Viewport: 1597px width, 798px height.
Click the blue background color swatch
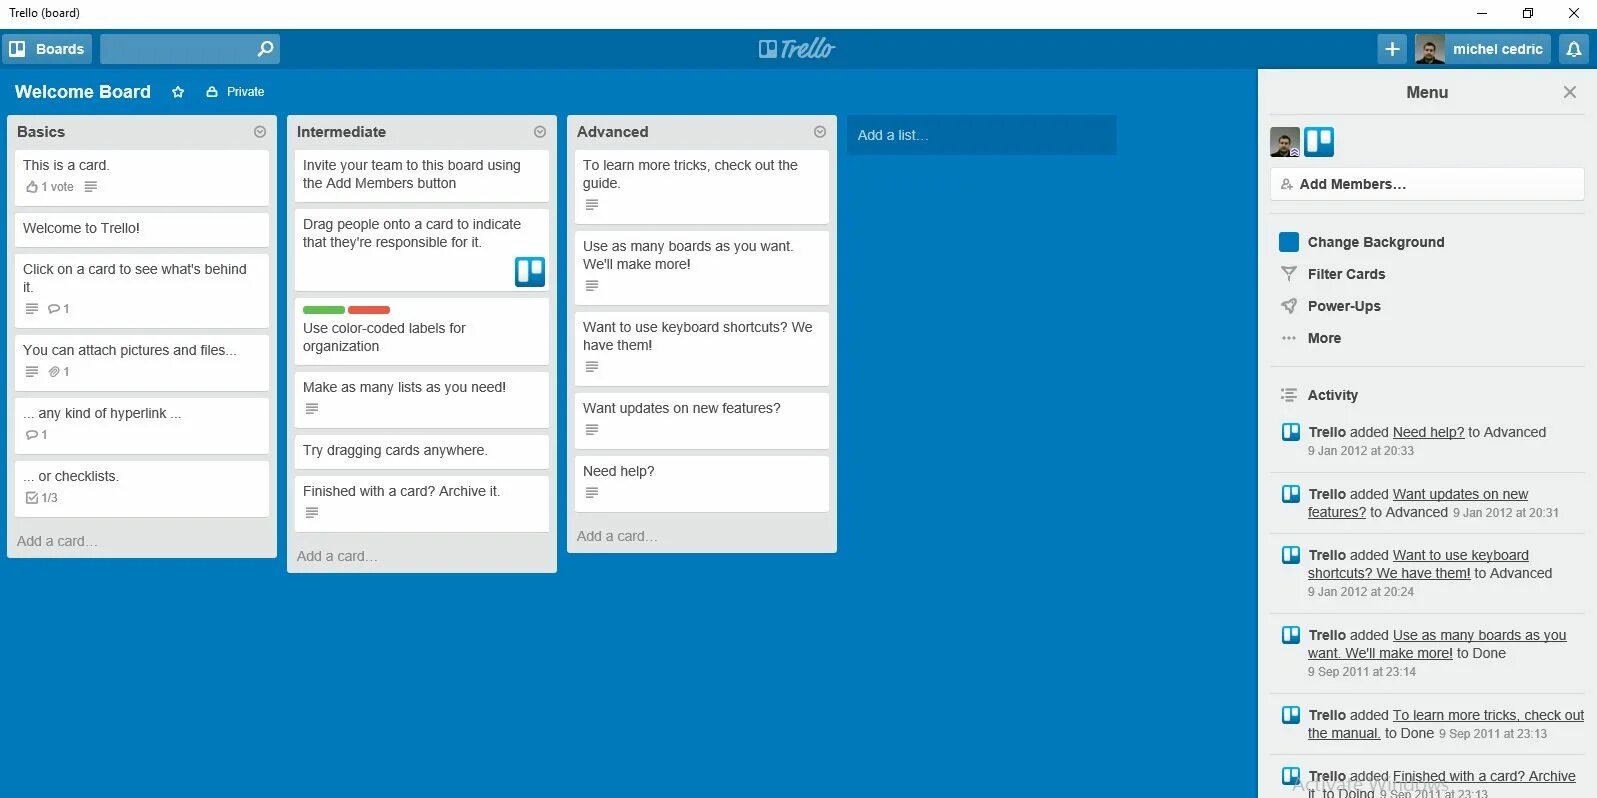tap(1289, 242)
